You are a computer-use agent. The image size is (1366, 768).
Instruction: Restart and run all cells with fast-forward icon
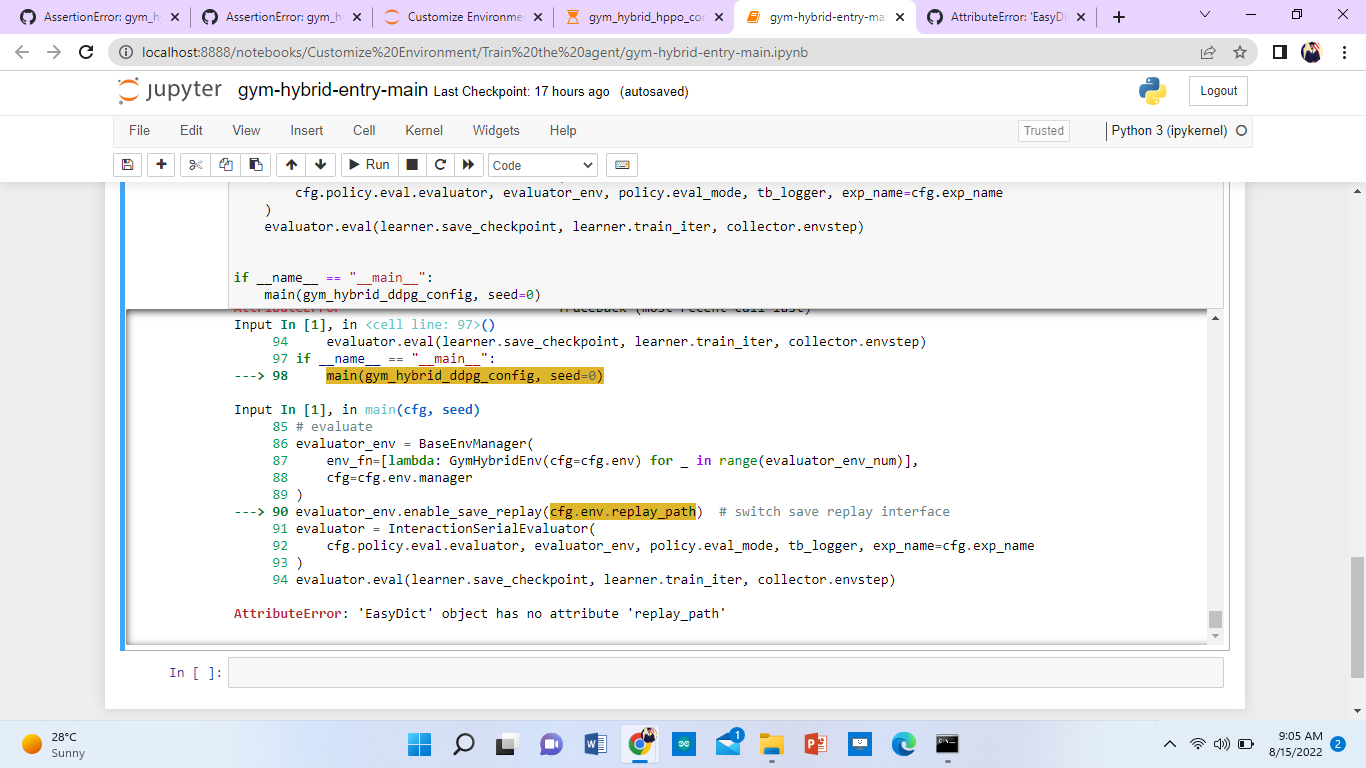466,164
